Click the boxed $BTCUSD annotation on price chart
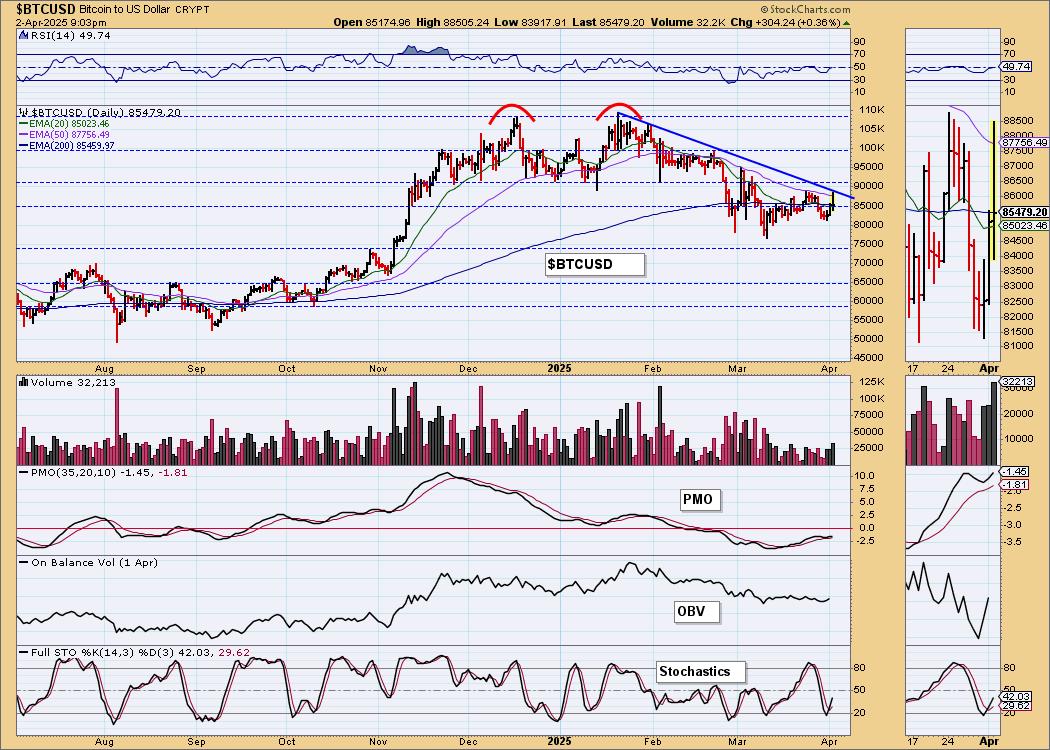Screen dimensions: 1050x750 pos(595,265)
